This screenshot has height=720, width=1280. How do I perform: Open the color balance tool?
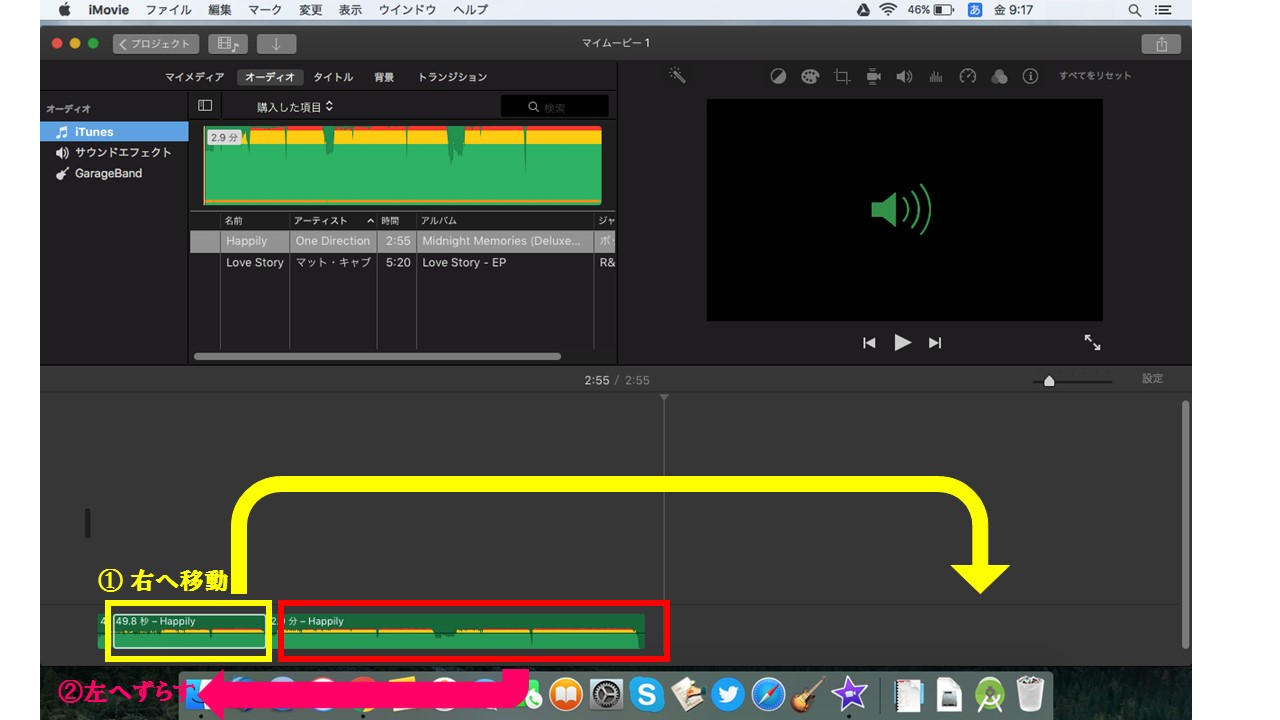pos(778,76)
